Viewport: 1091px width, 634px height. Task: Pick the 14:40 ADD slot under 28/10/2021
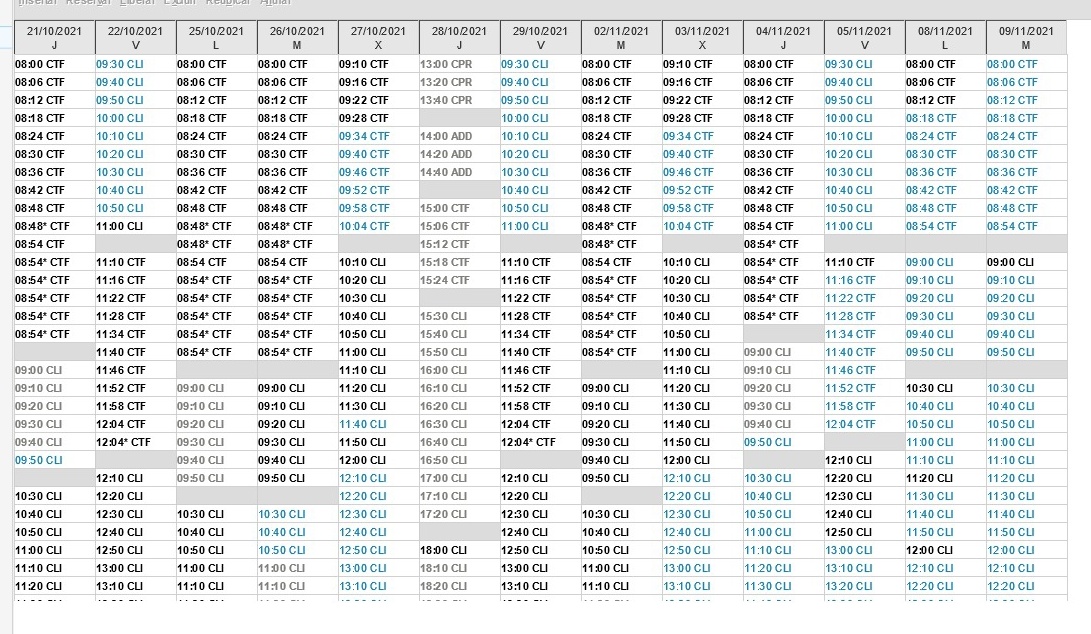coord(459,172)
